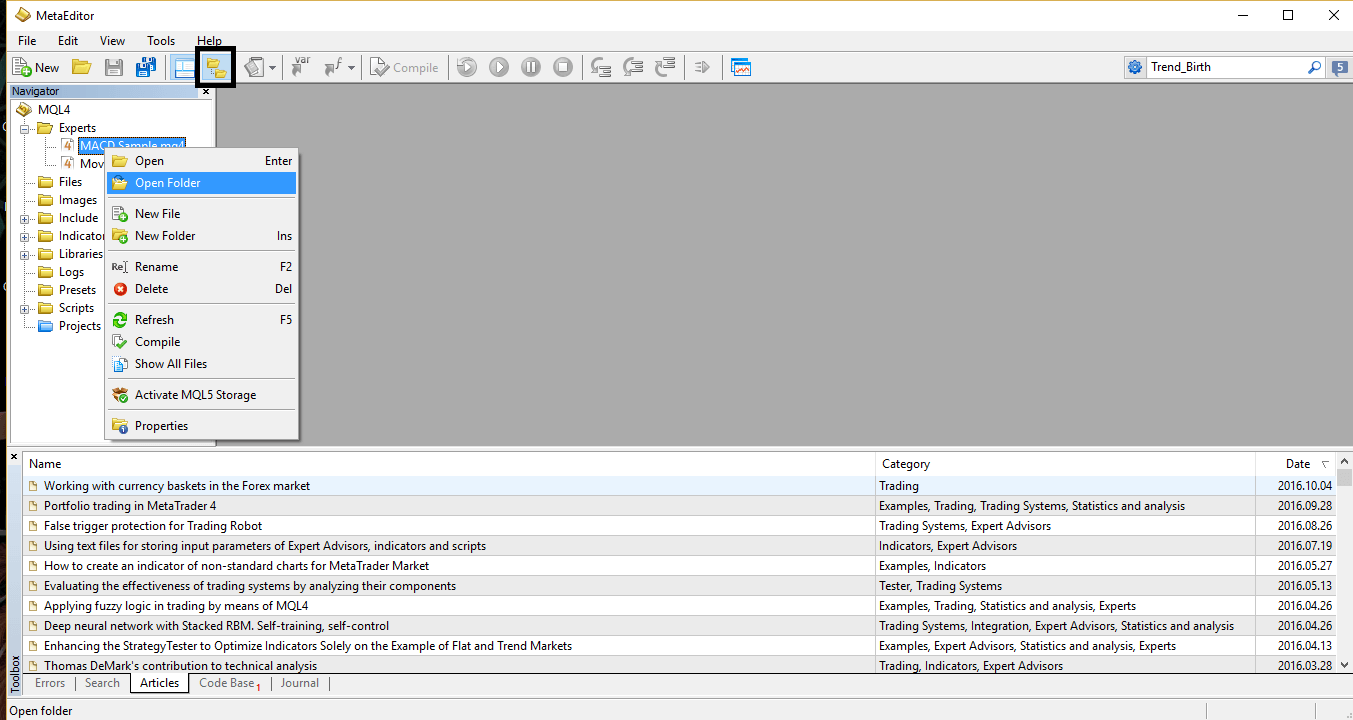The width and height of the screenshot is (1353, 720).
Task: Click the restart debugging icon
Action: (467, 67)
